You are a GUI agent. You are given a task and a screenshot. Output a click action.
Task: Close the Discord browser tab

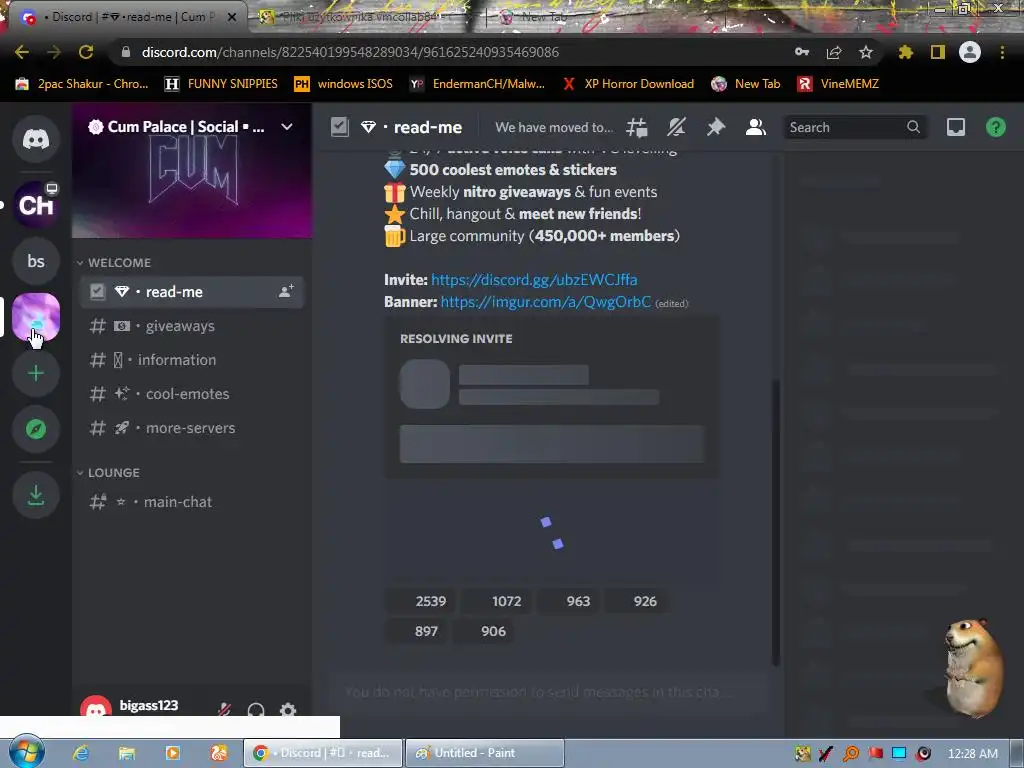[x=232, y=17]
